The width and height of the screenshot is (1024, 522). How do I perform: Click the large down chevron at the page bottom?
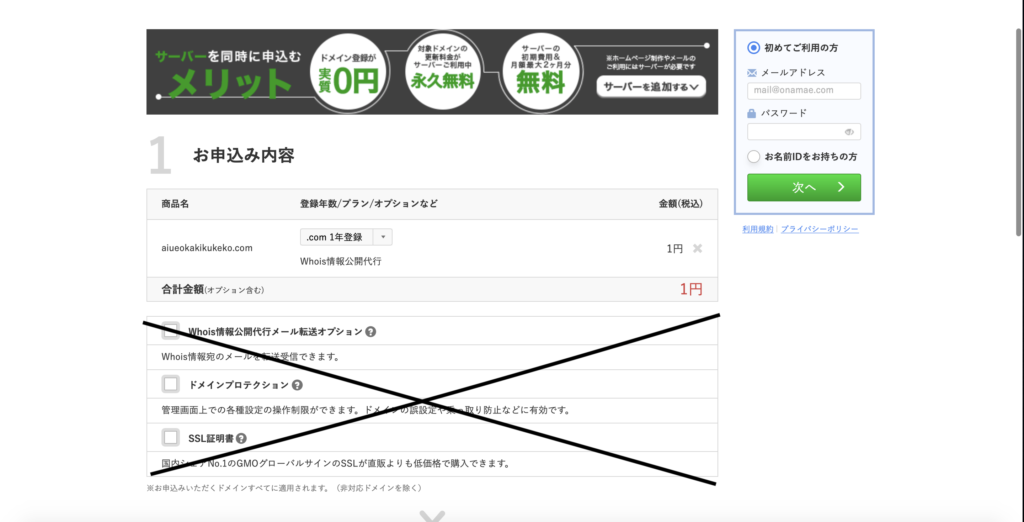click(432, 516)
